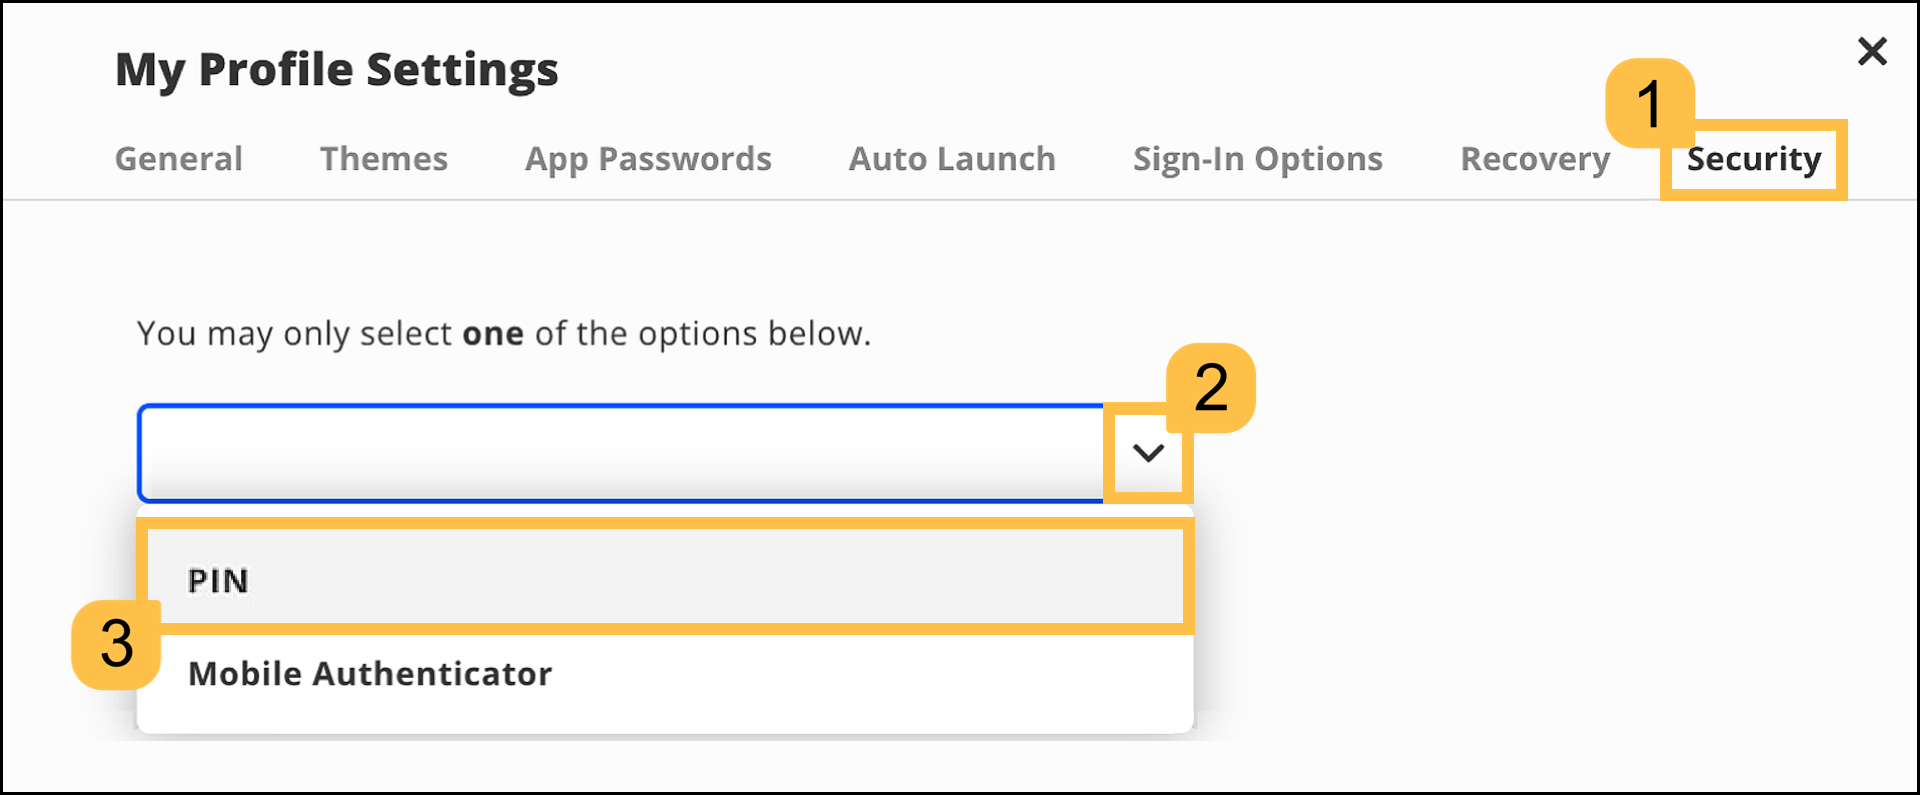
Task: Click the empty security selection field
Action: point(620,452)
